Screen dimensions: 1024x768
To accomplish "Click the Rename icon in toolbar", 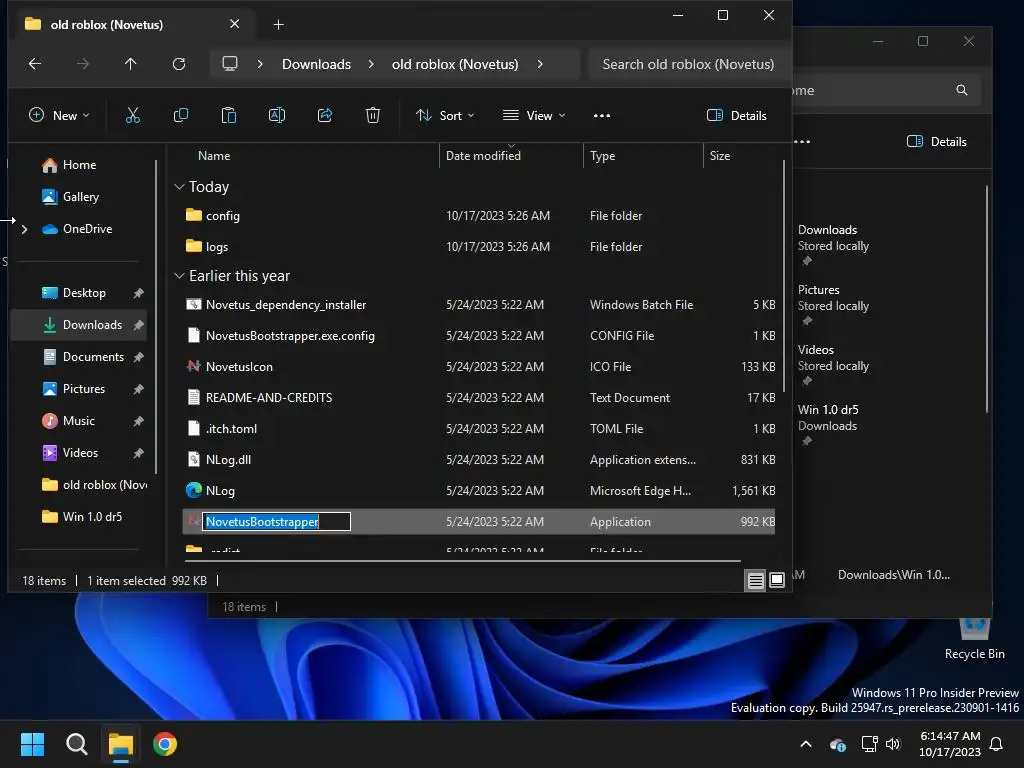I will tap(277, 116).
